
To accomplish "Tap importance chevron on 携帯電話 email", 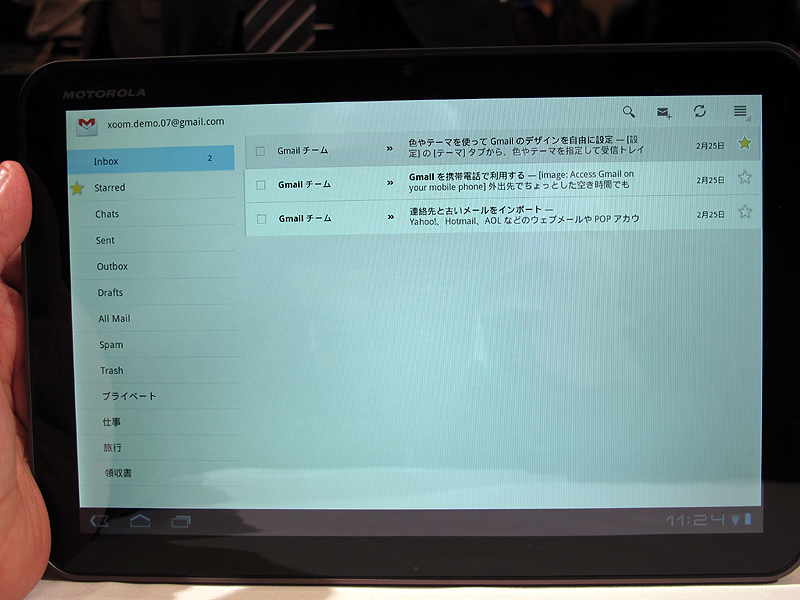I will [x=390, y=183].
